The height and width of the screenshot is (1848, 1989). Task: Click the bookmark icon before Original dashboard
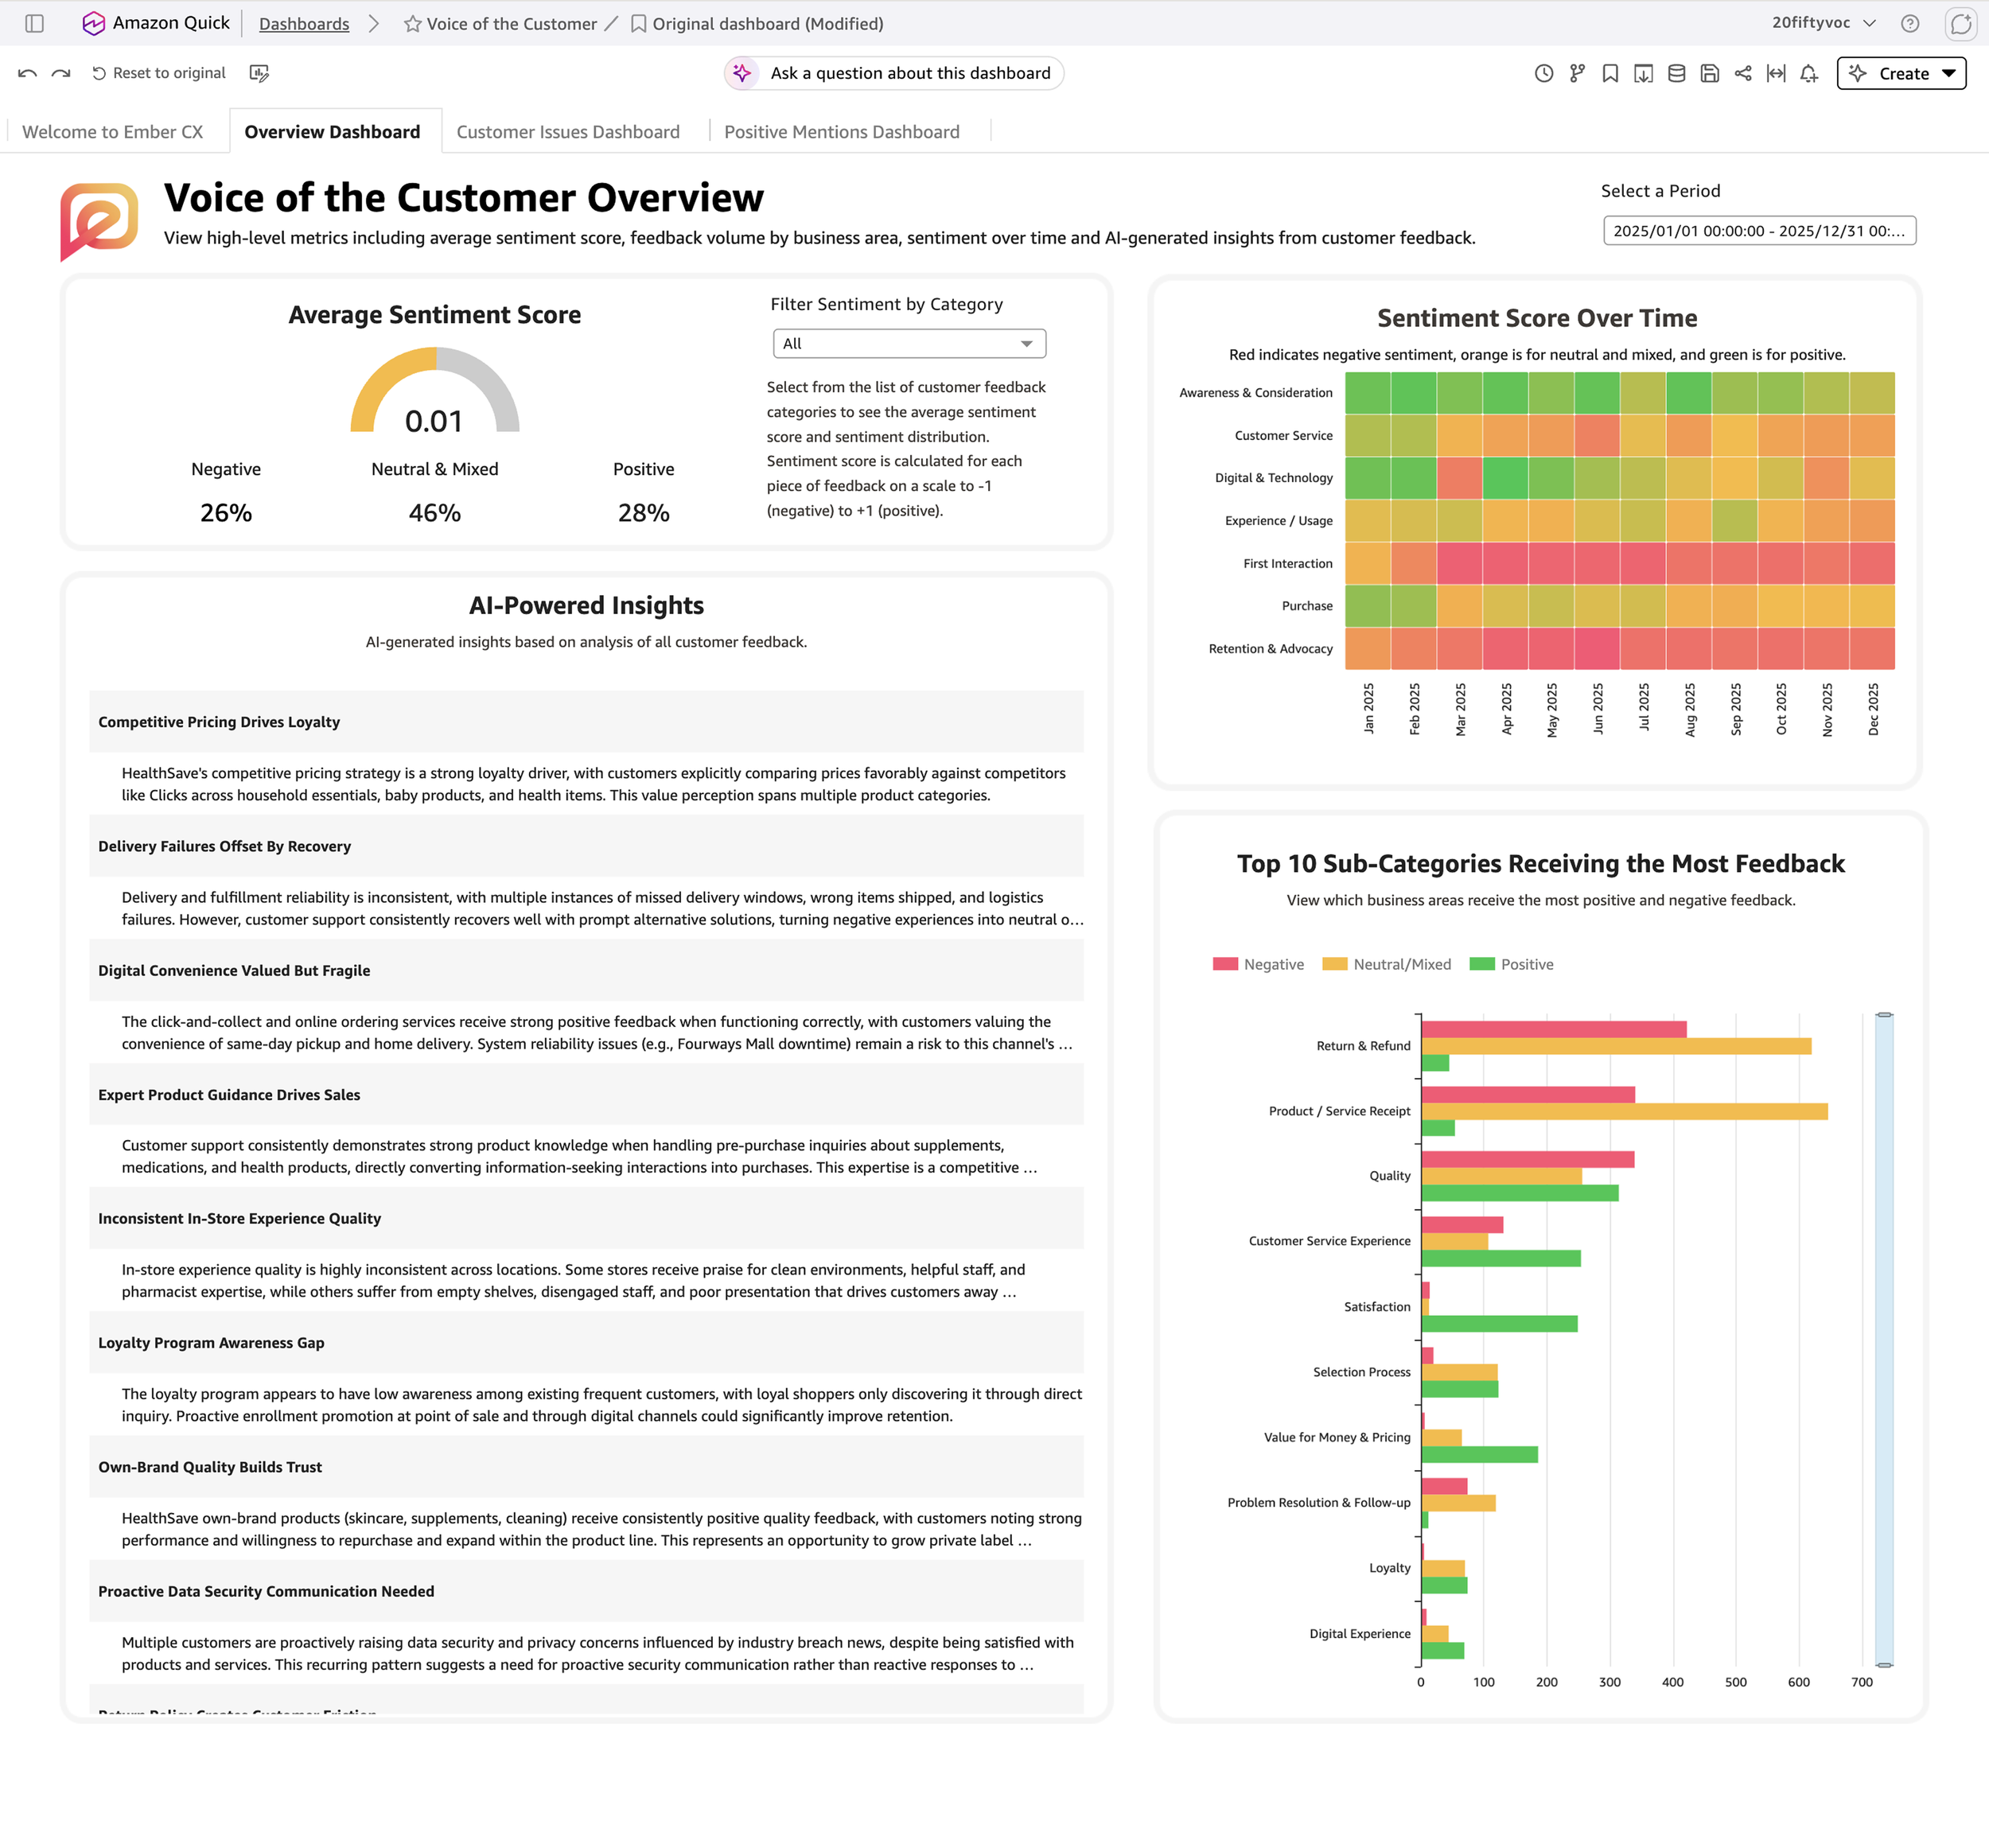click(638, 24)
